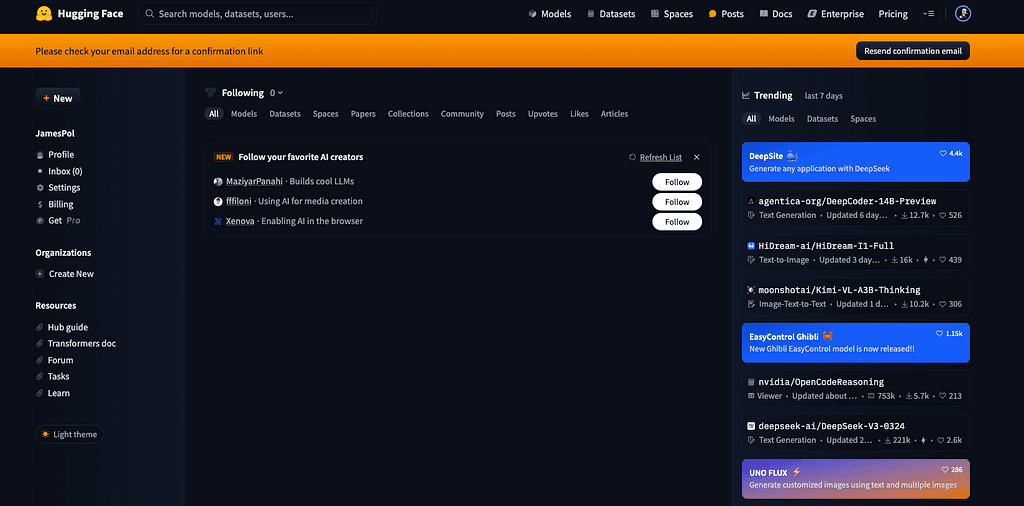Viewport: 1024px width, 506px height.
Task: Select Collections tab in feed
Action: [408, 114]
